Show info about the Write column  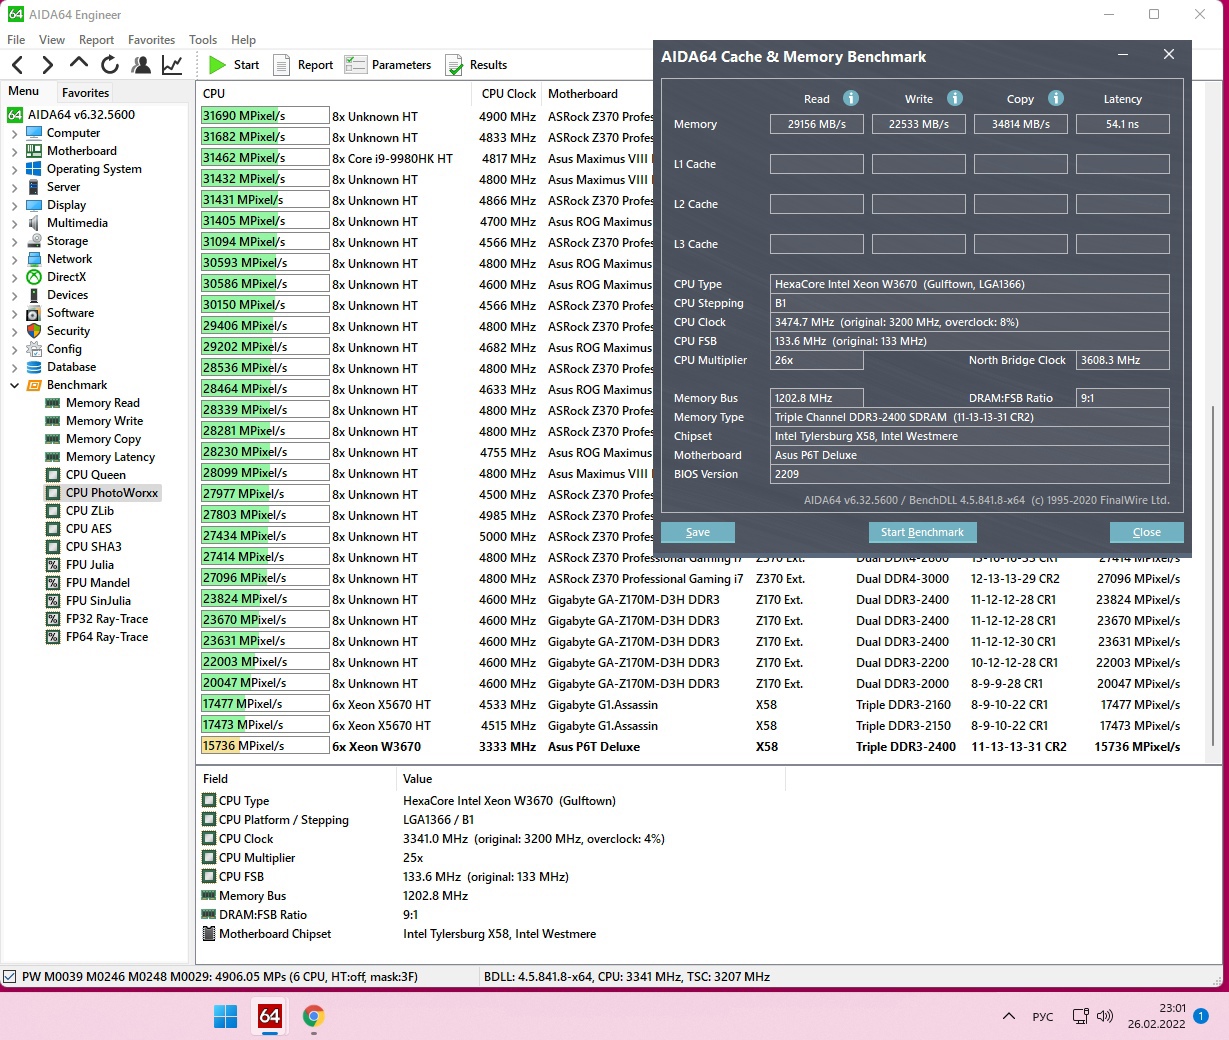pos(955,98)
